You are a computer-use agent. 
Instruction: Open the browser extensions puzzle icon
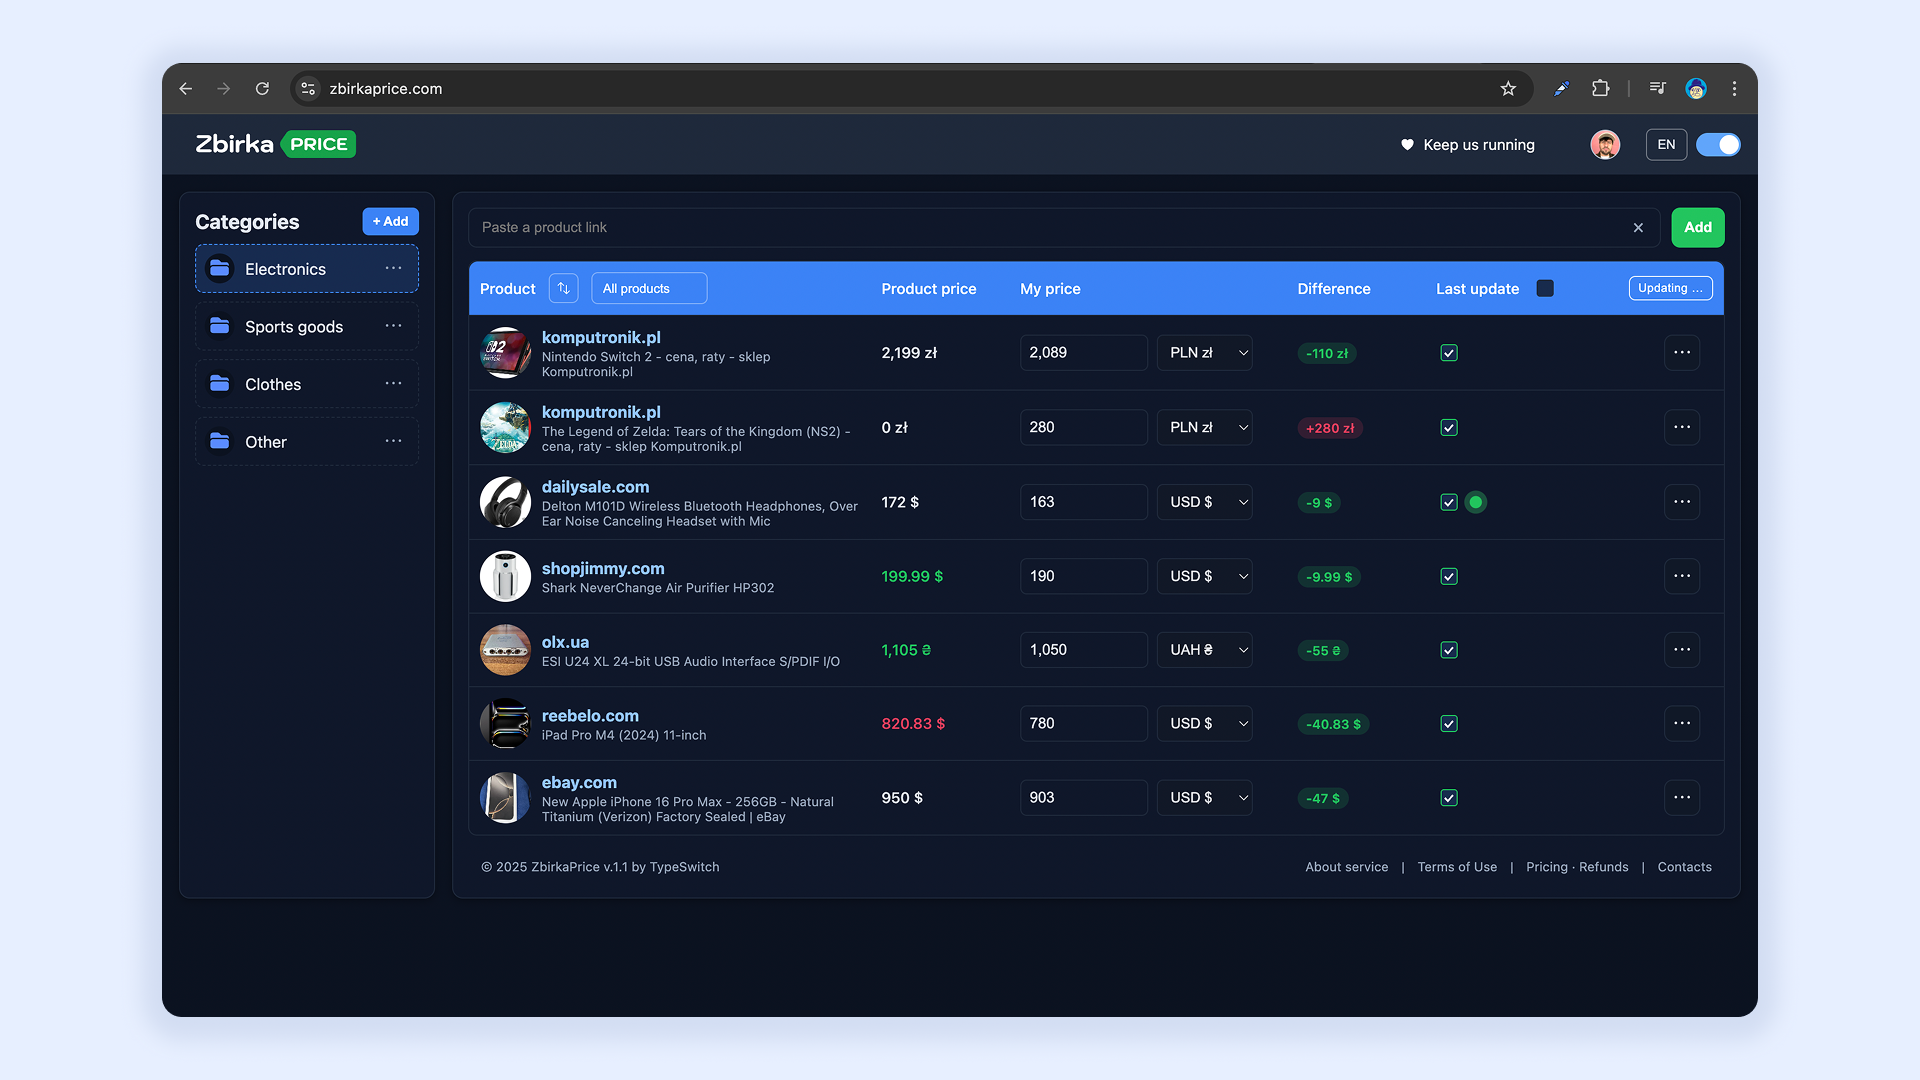1600,88
